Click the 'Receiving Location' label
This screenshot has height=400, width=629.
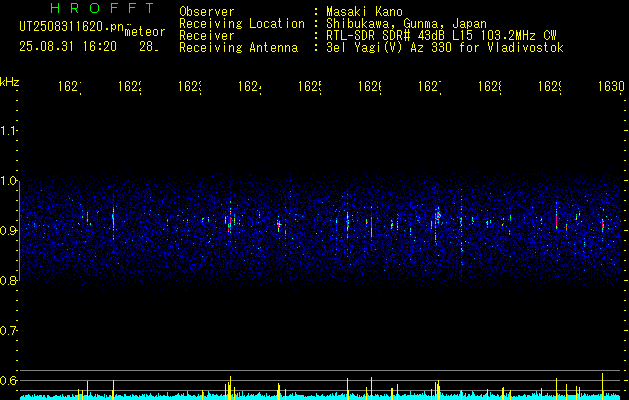coord(242,24)
